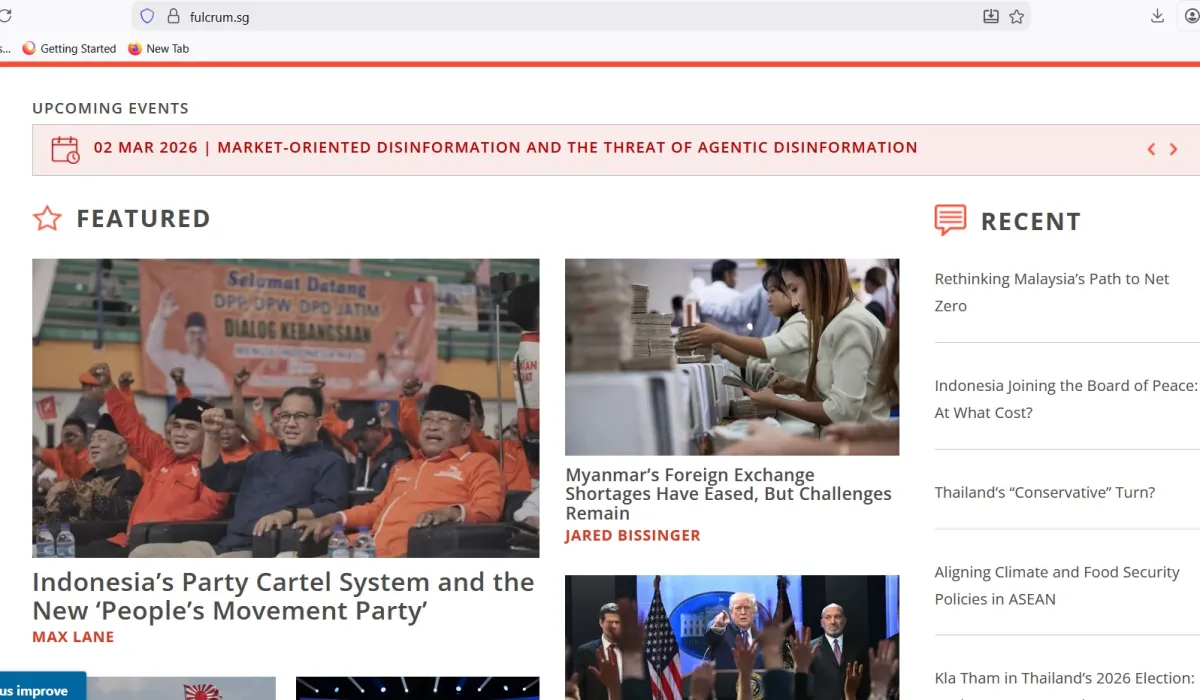Open the Firefox downloads panel
Viewport: 1200px width, 700px height.
[1158, 16]
